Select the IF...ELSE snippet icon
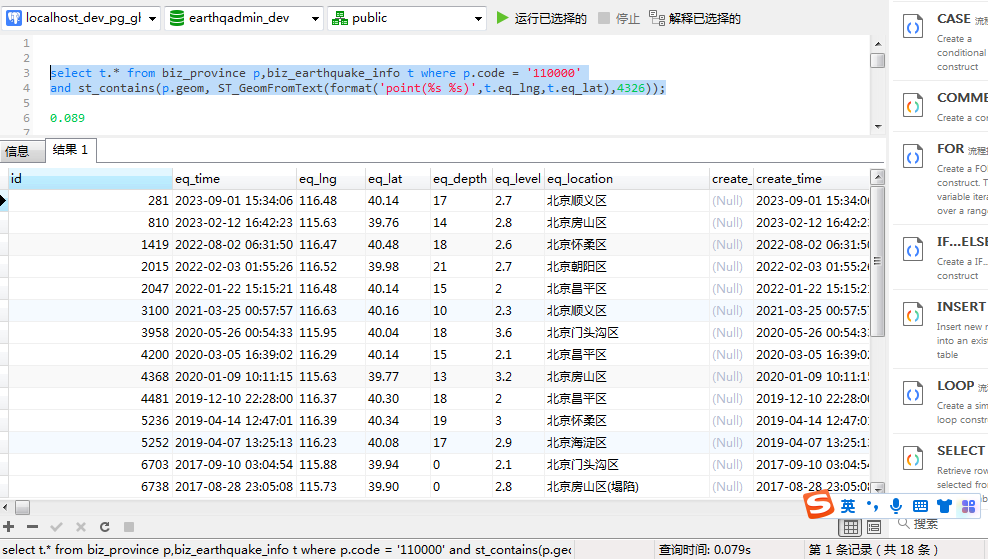Screen dimensions: 988x559 point(913,250)
